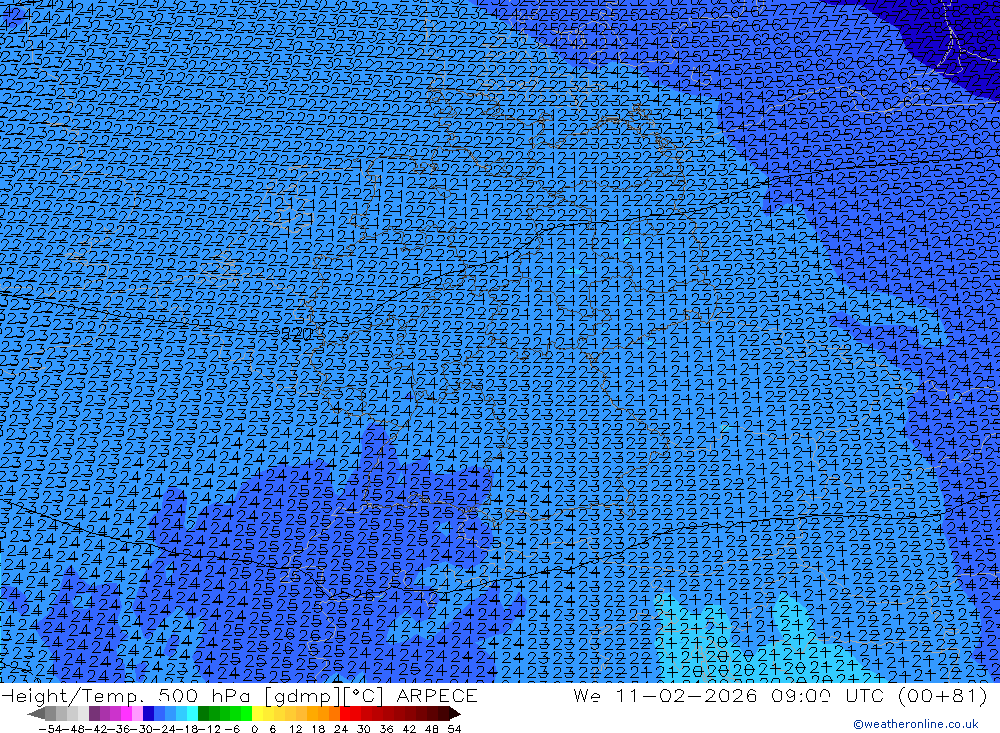Click the '-30' legend scale label
Viewport: 1000px width, 733px height.
pyautogui.click(x=142, y=729)
